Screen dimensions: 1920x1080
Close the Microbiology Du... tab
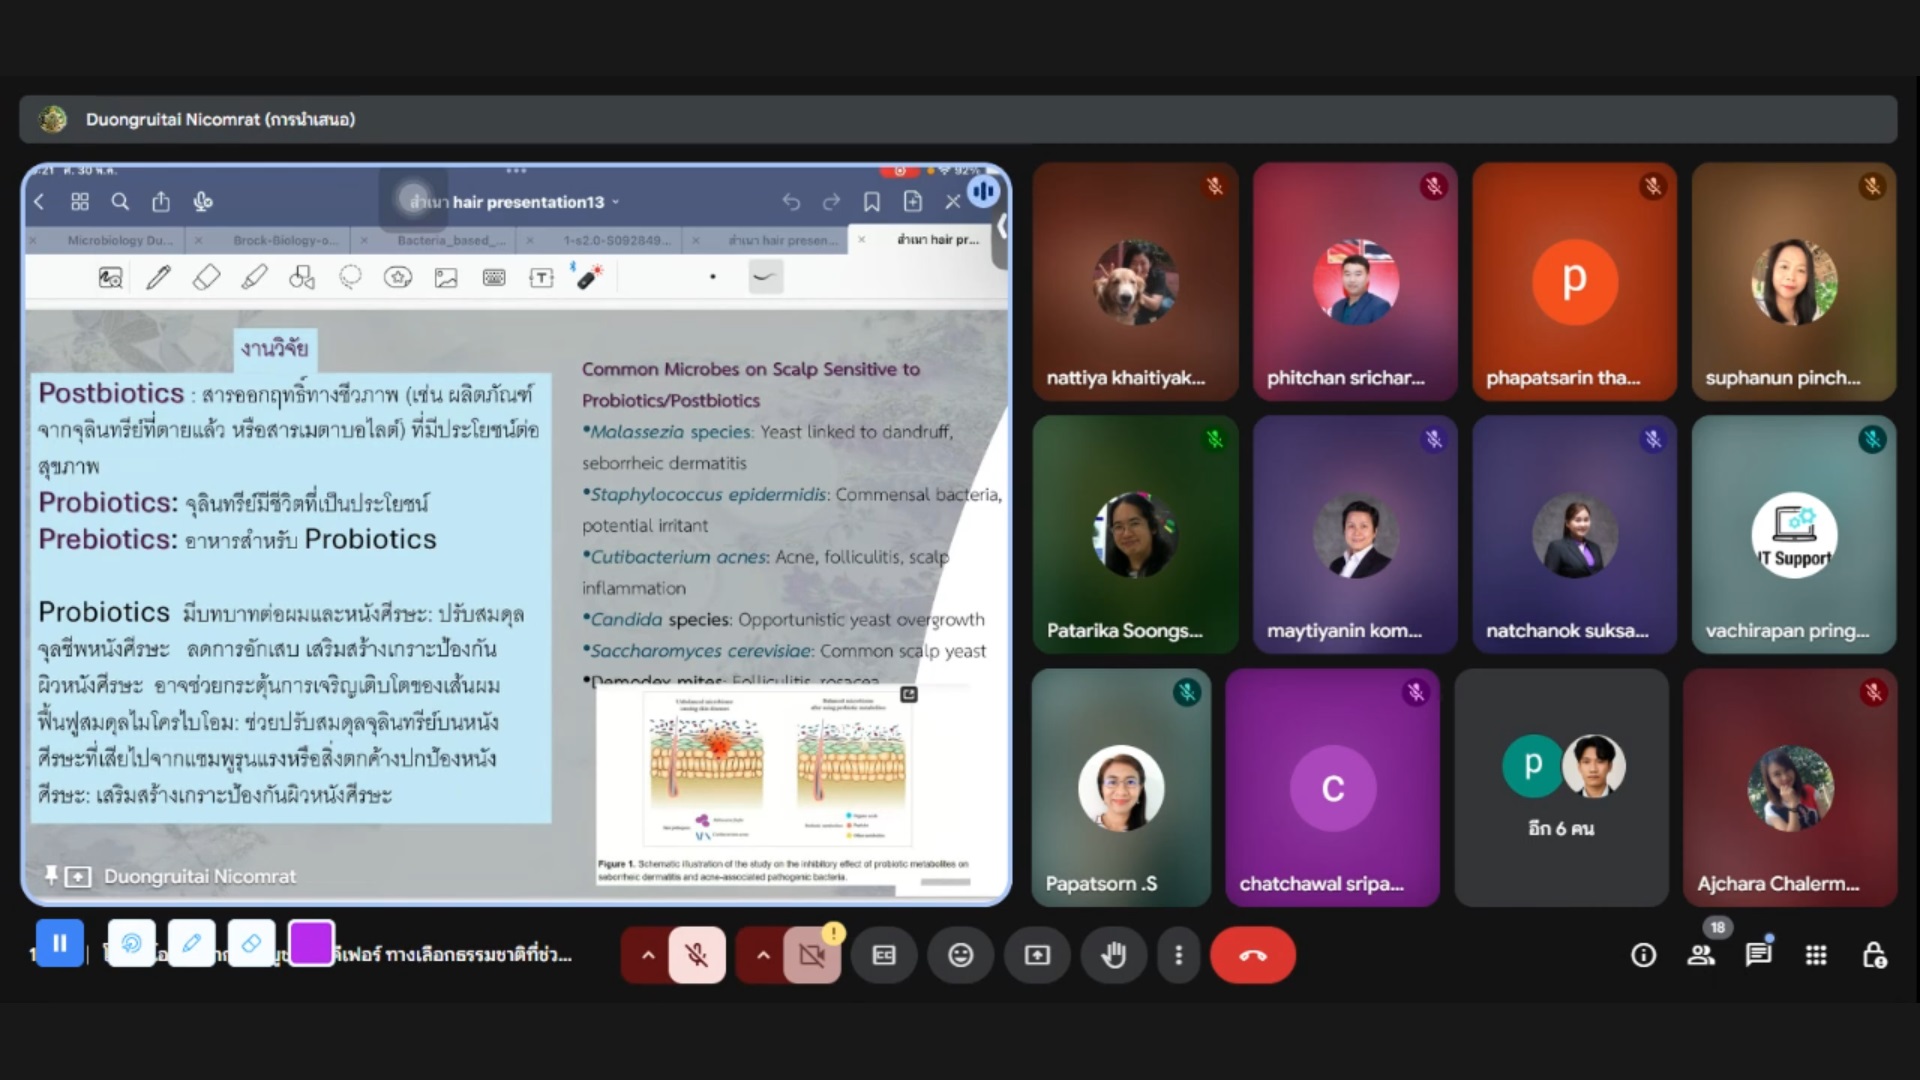(33, 241)
